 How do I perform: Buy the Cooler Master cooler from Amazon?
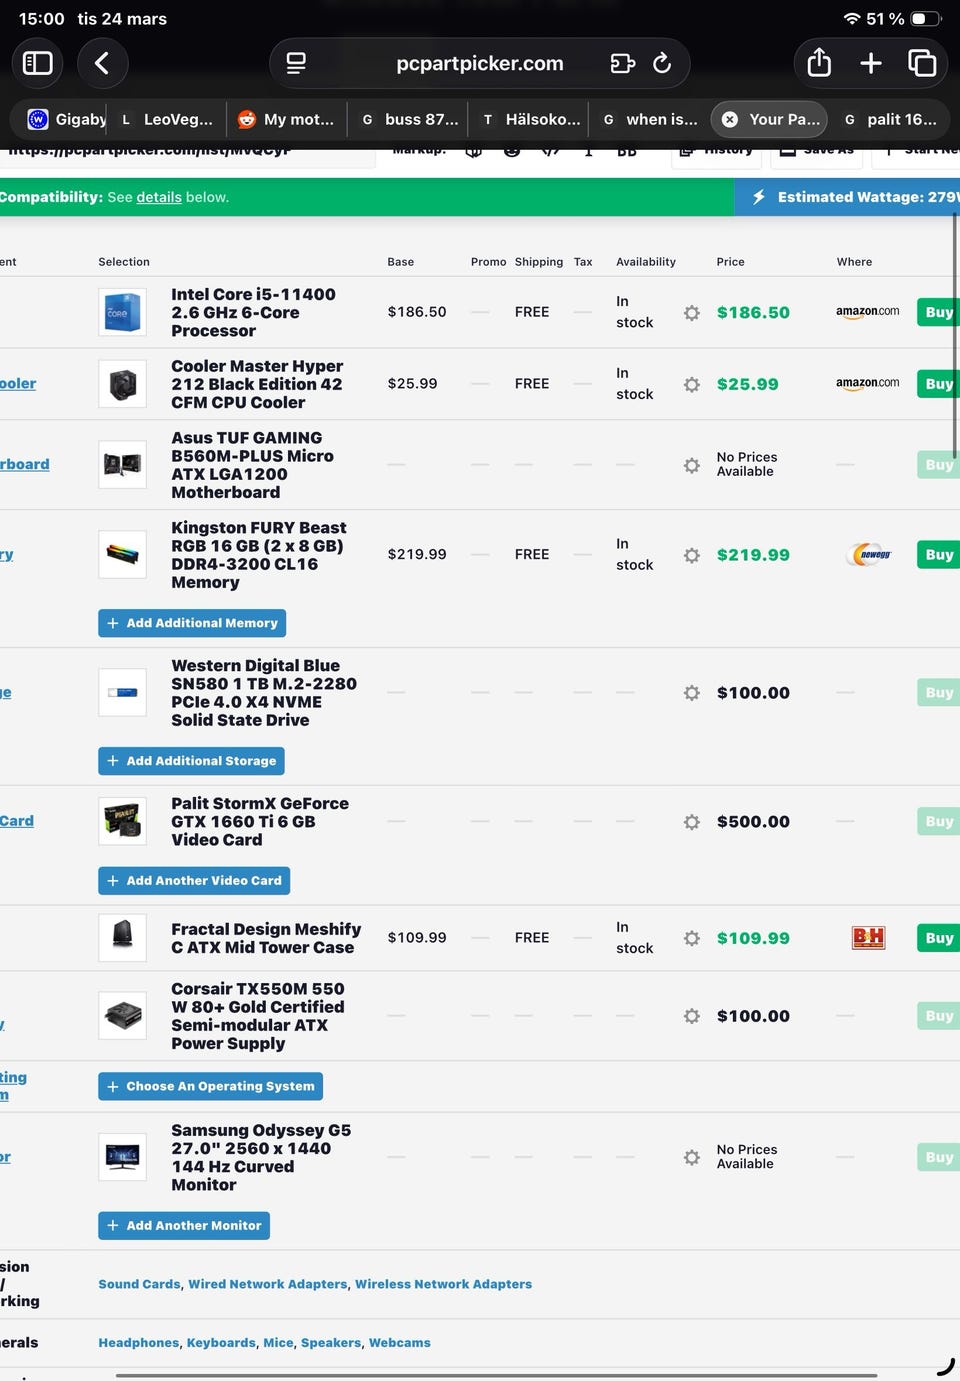click(938, 384)
